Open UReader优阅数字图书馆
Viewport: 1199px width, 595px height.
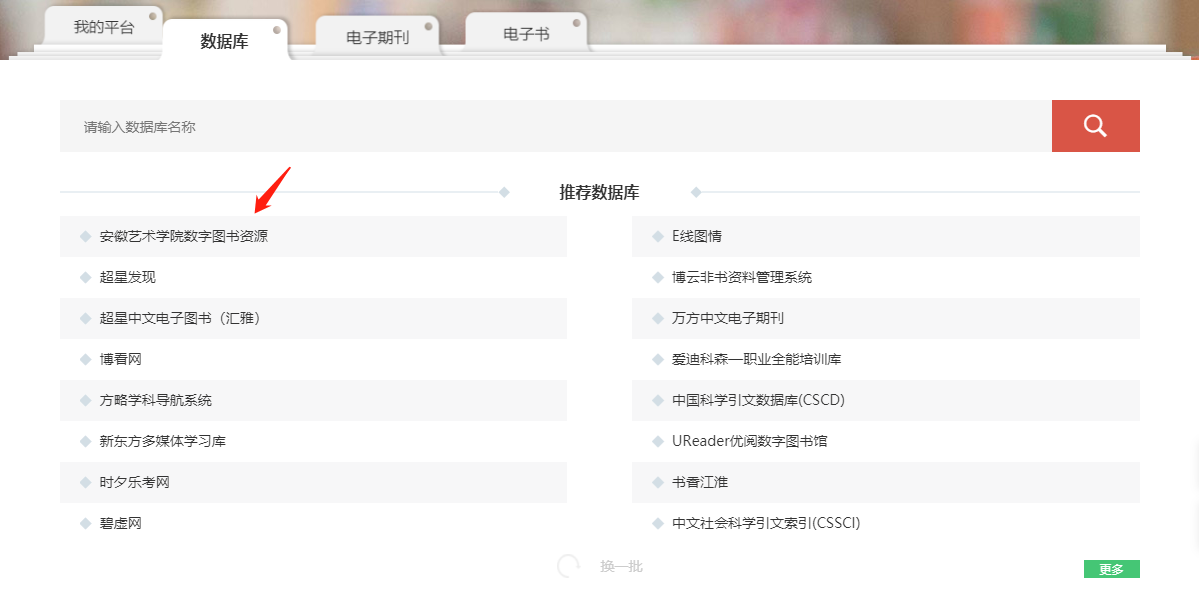point(749,441)
